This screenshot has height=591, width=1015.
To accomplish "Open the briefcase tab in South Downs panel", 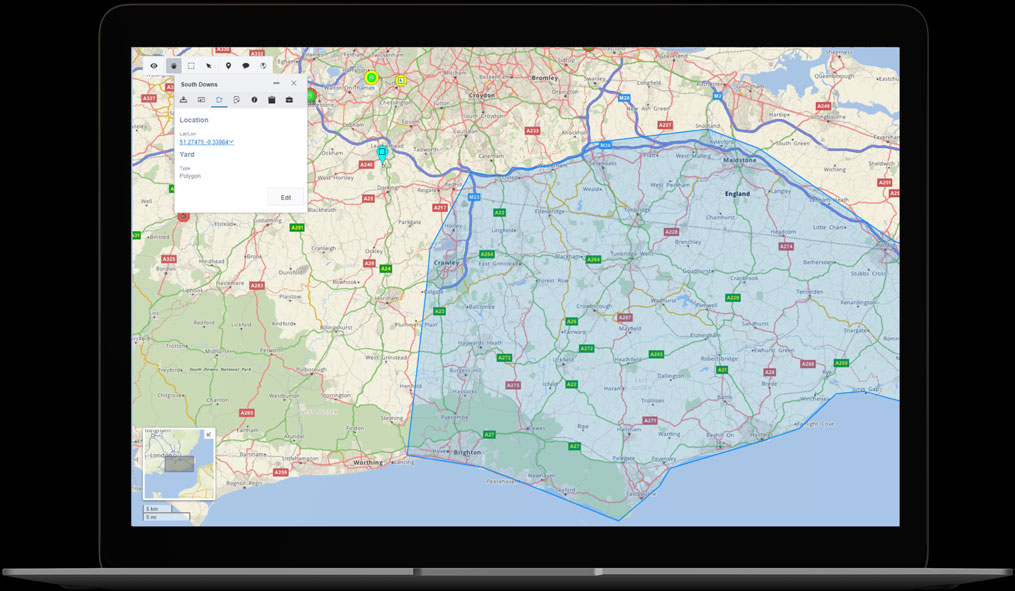I will point(289,100).
